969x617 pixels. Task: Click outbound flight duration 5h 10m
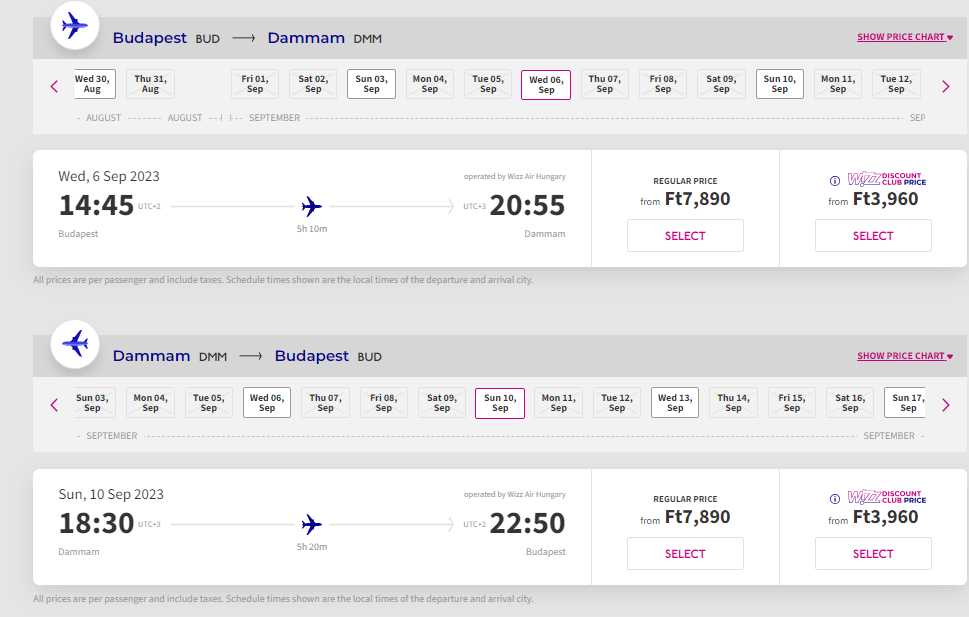[311, 229]
